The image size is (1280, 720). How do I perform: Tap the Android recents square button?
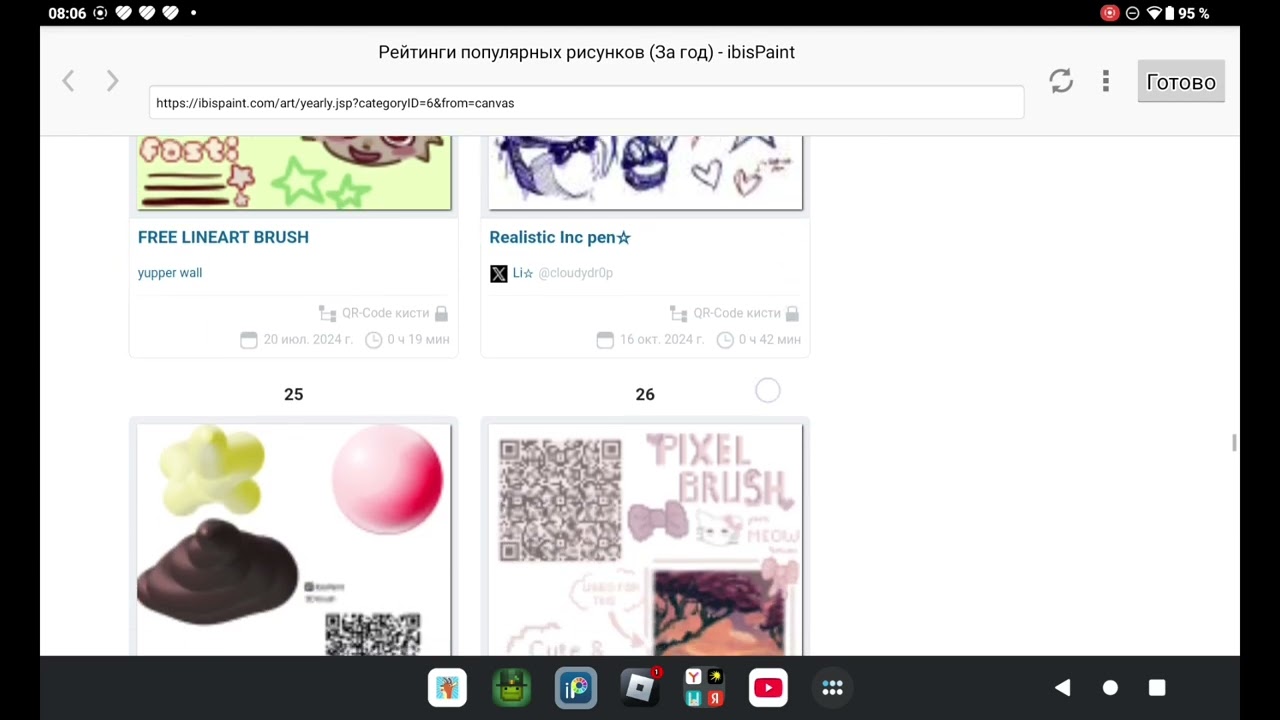(1157, 688)
